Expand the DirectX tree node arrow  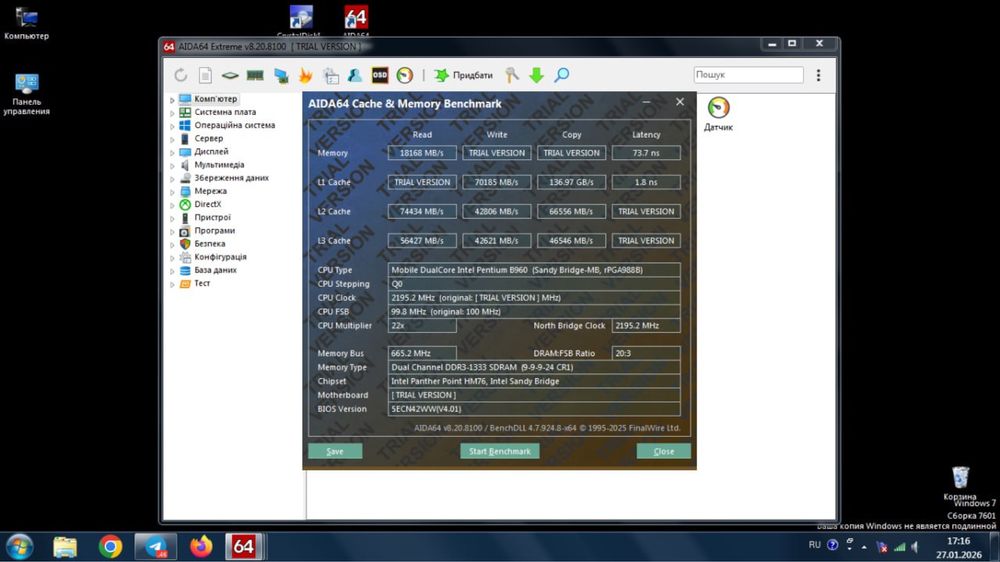pos(172,205)
